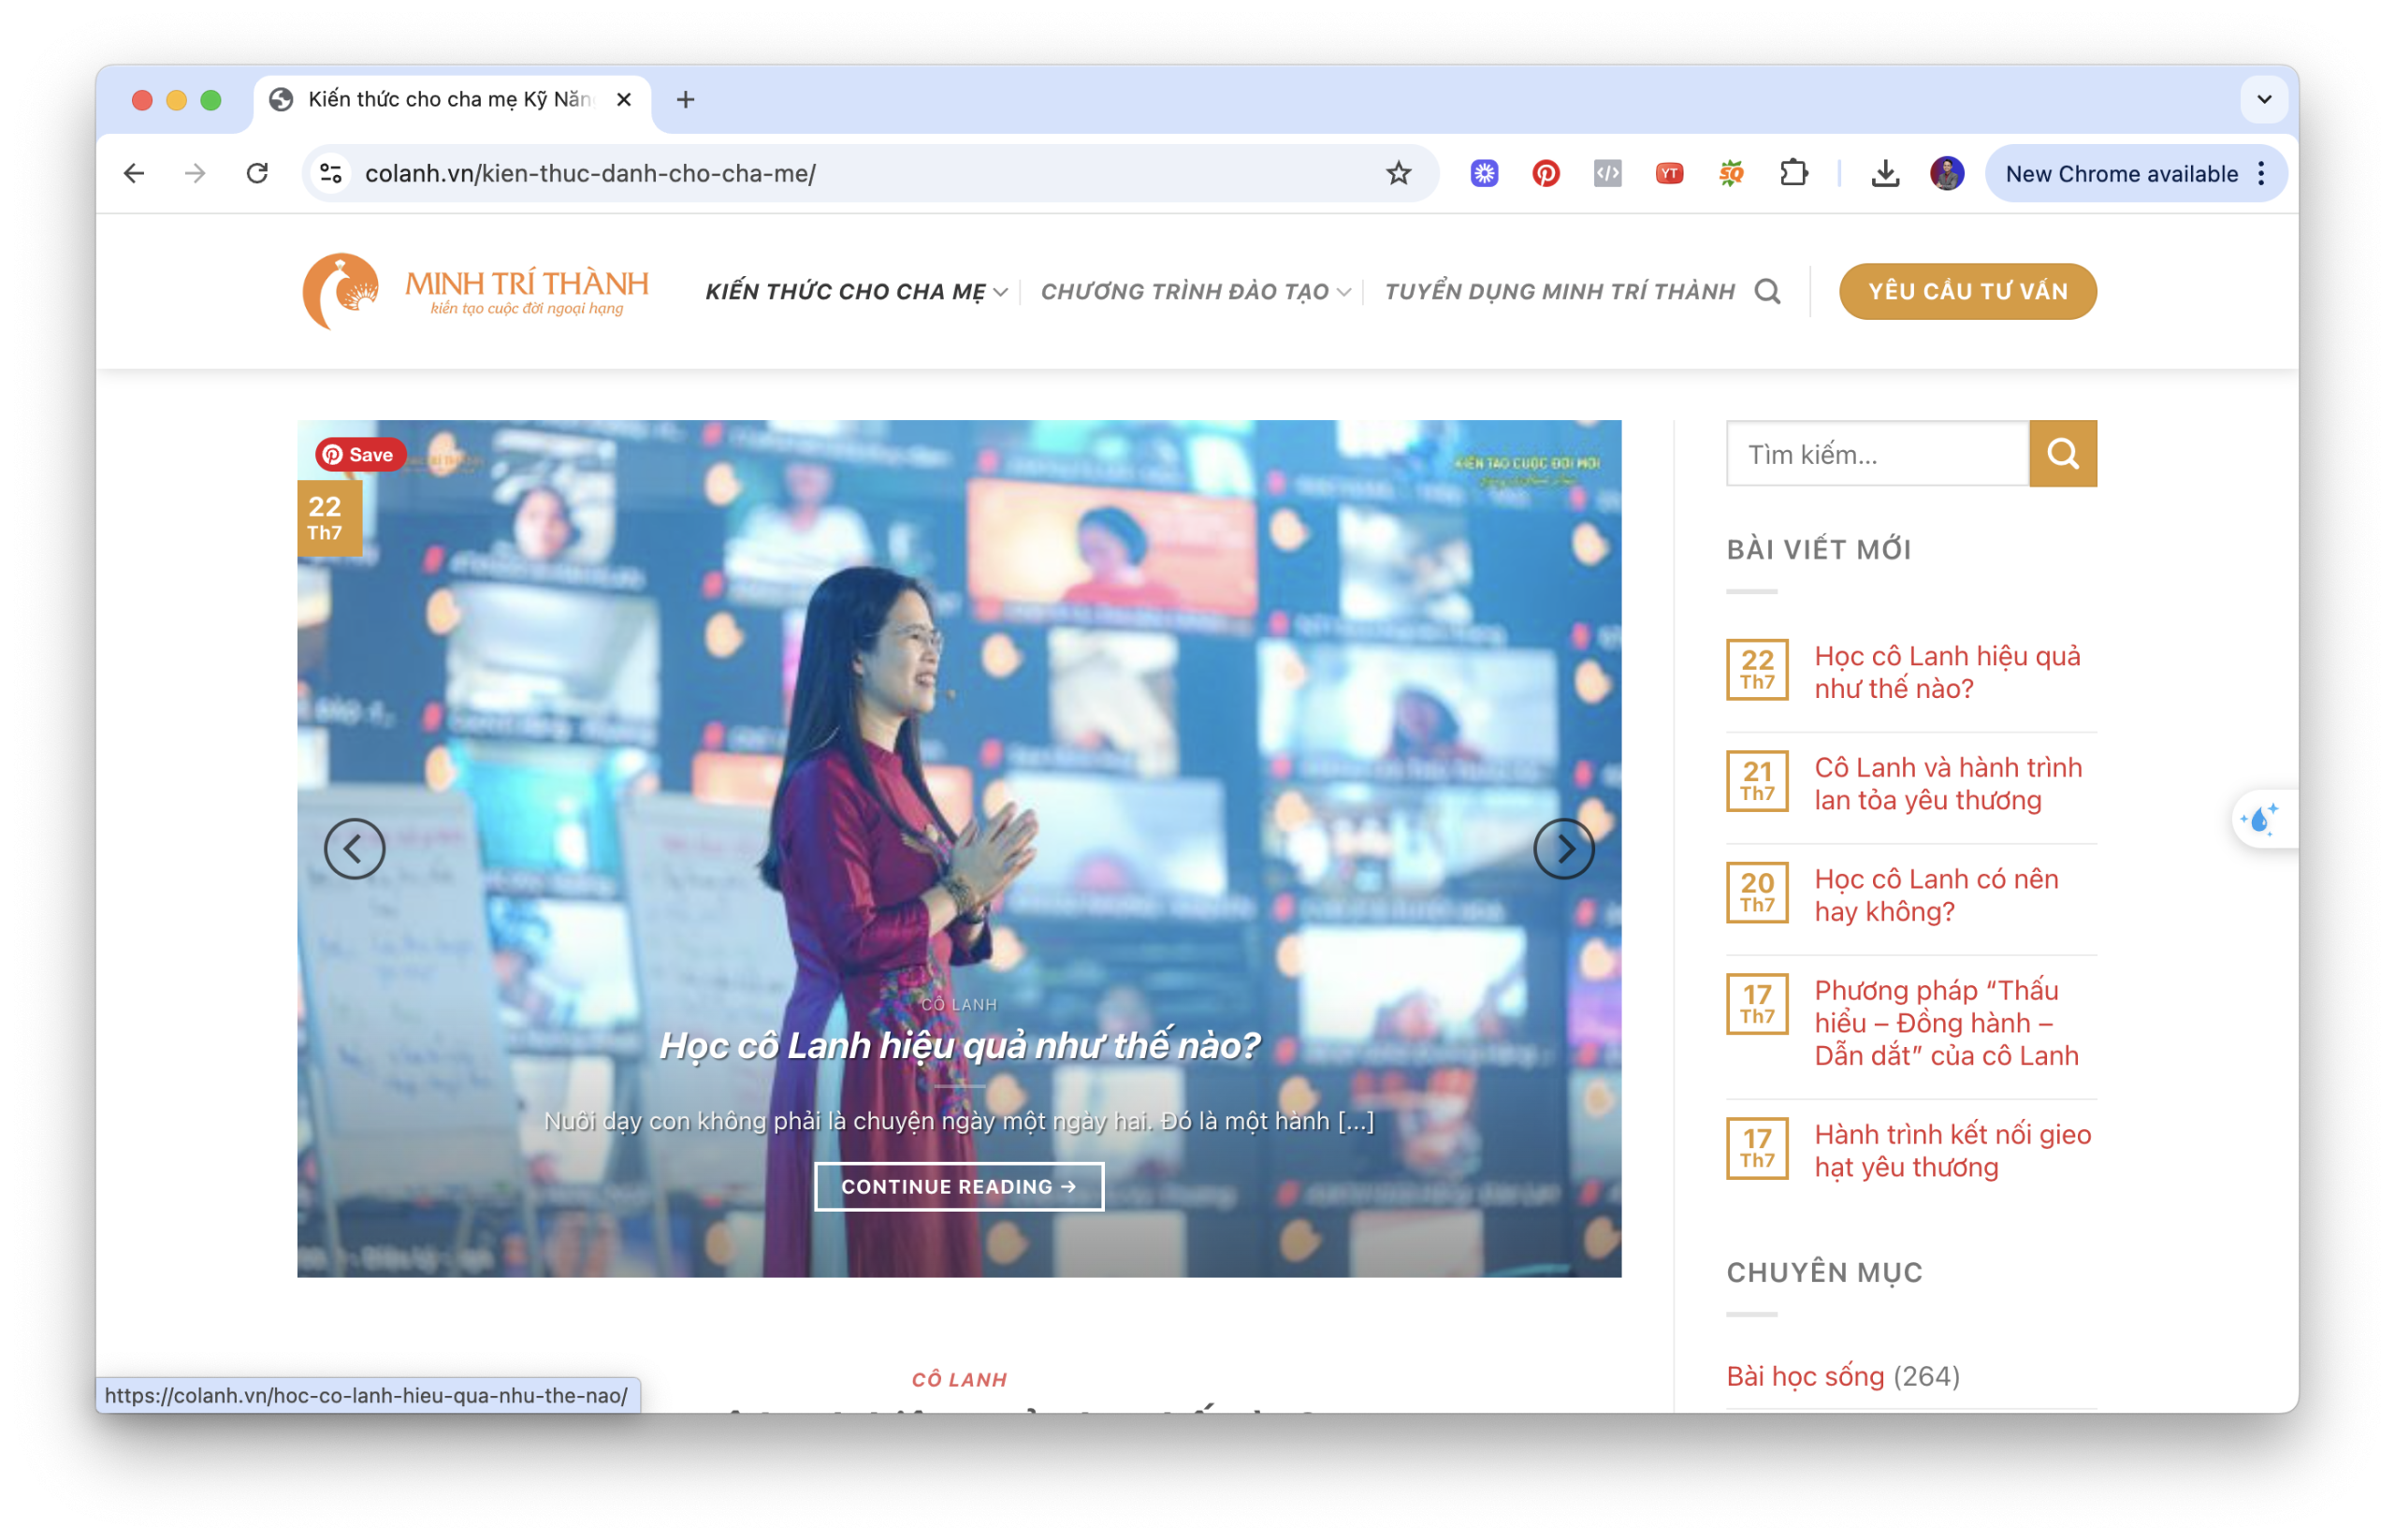Click Yêu cầu tư vấn button
The height and width of the screenshot is (1540, 2395).
coord(1967,291)
